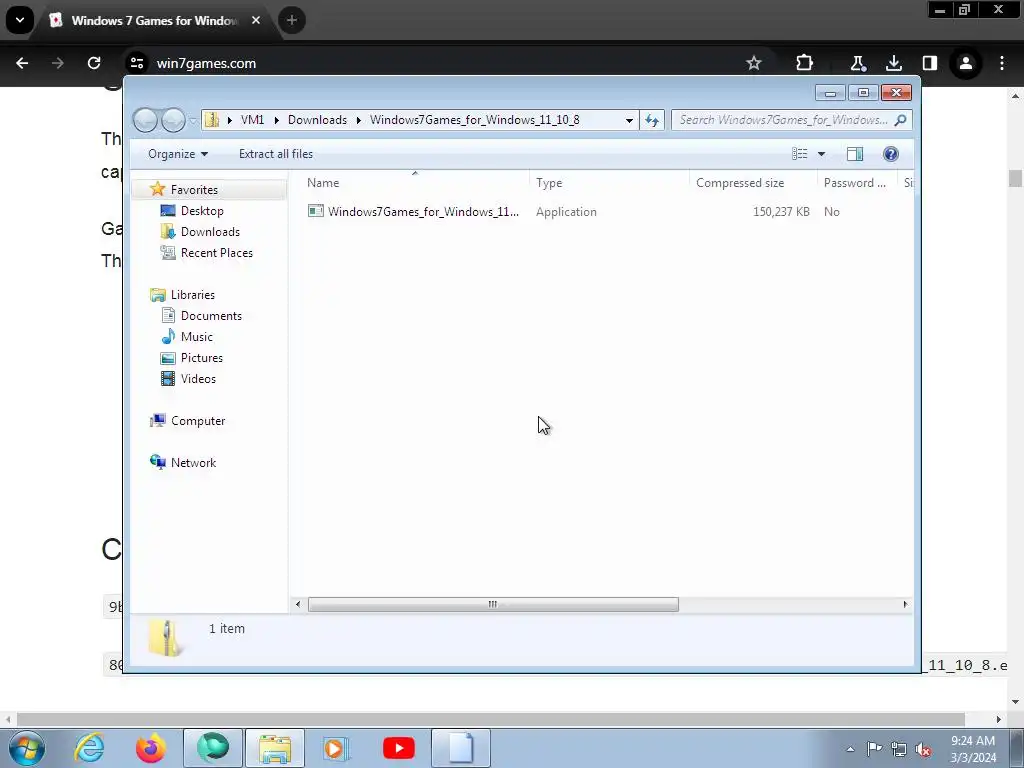Expand arrow after Downloads breadcrumb
Image resolution: width=1024 pixels, height=768 pixels.
[x=359, y=120]
